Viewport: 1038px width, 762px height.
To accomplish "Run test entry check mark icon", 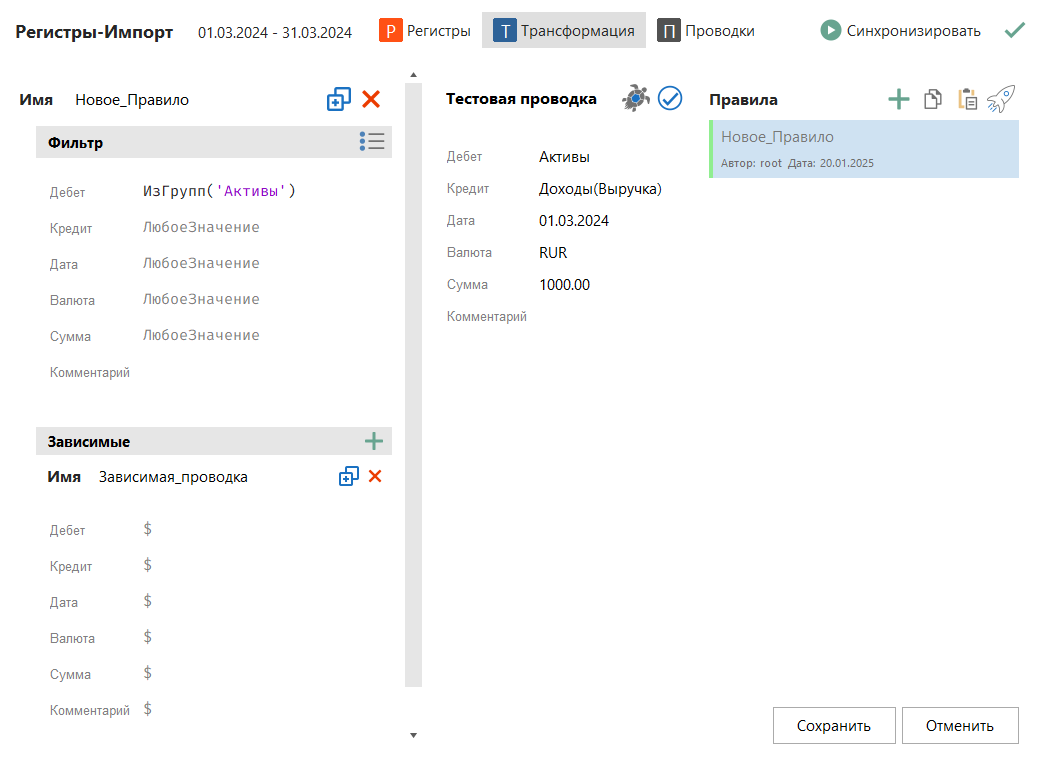I will coord(669,98).
